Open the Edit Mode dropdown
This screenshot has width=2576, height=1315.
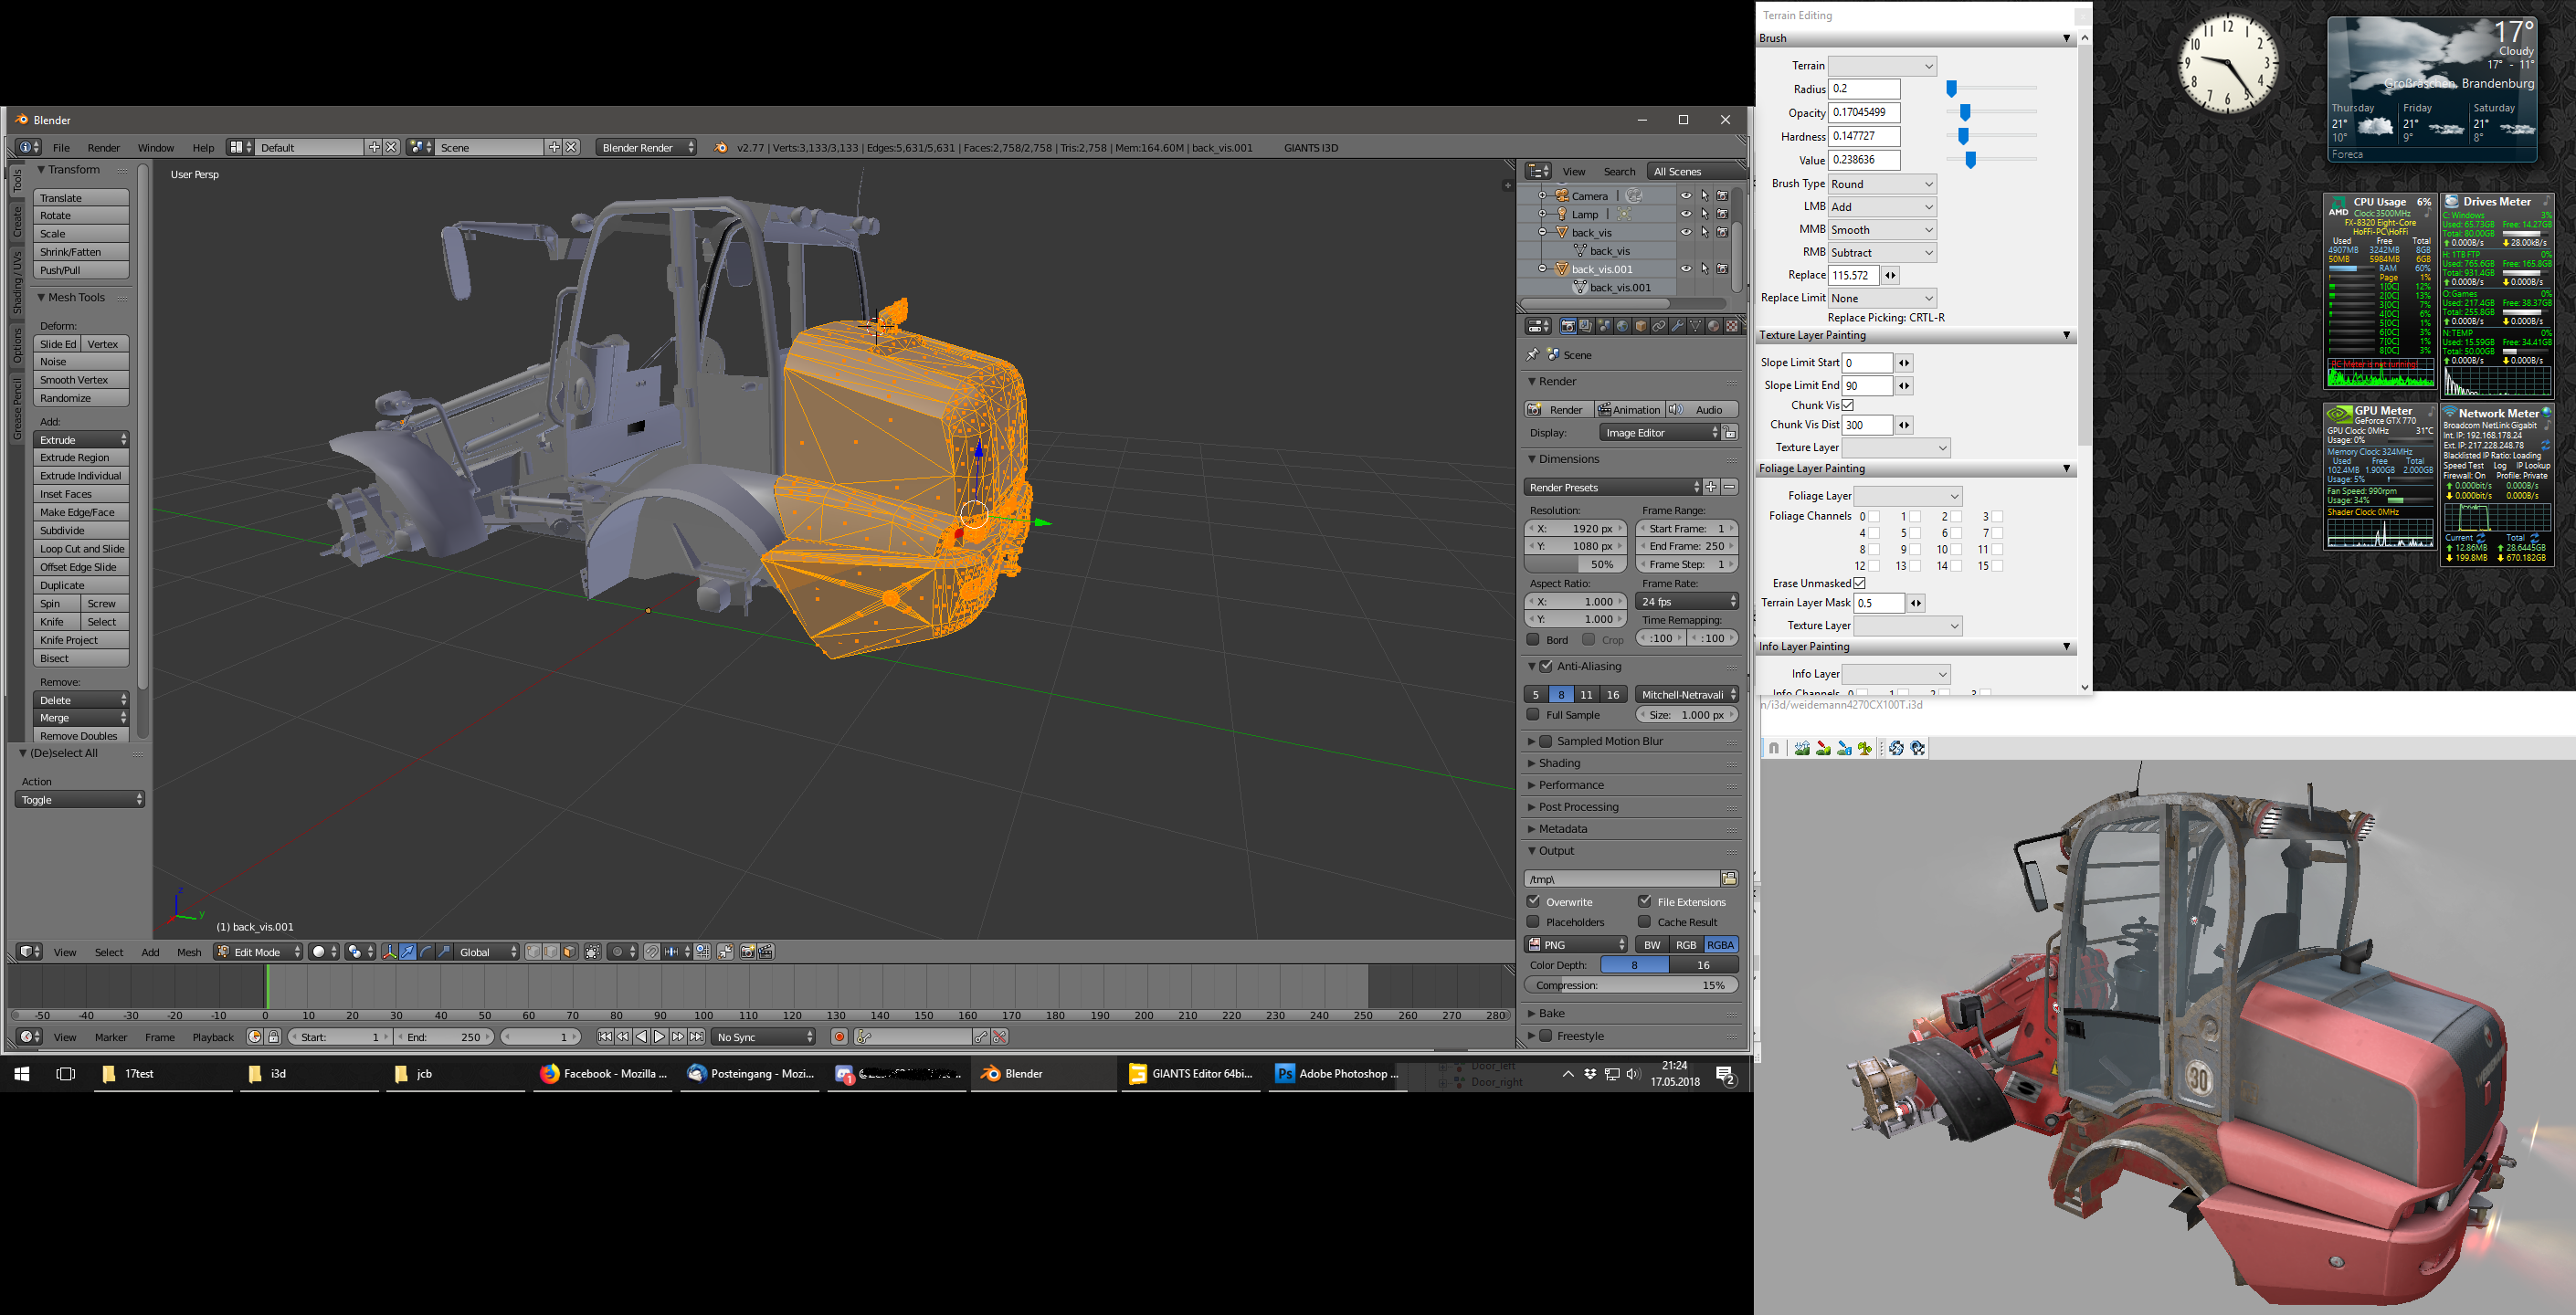[259, 952]
